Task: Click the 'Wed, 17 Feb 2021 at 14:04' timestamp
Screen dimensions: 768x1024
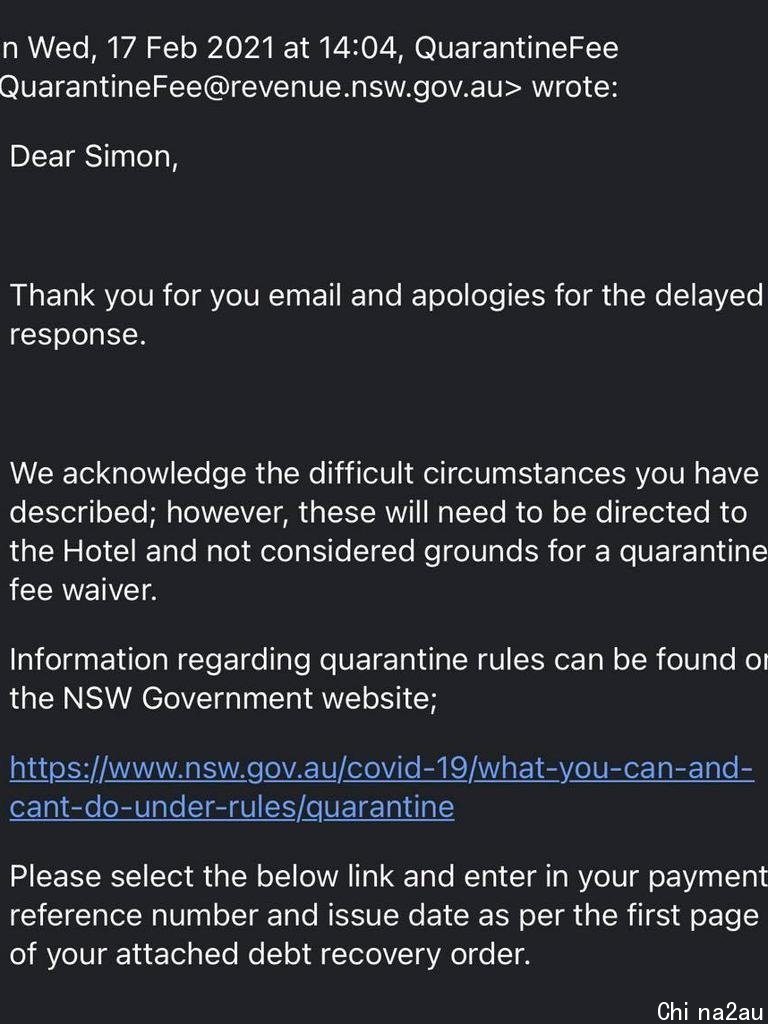Action: (x=214, y=48)
